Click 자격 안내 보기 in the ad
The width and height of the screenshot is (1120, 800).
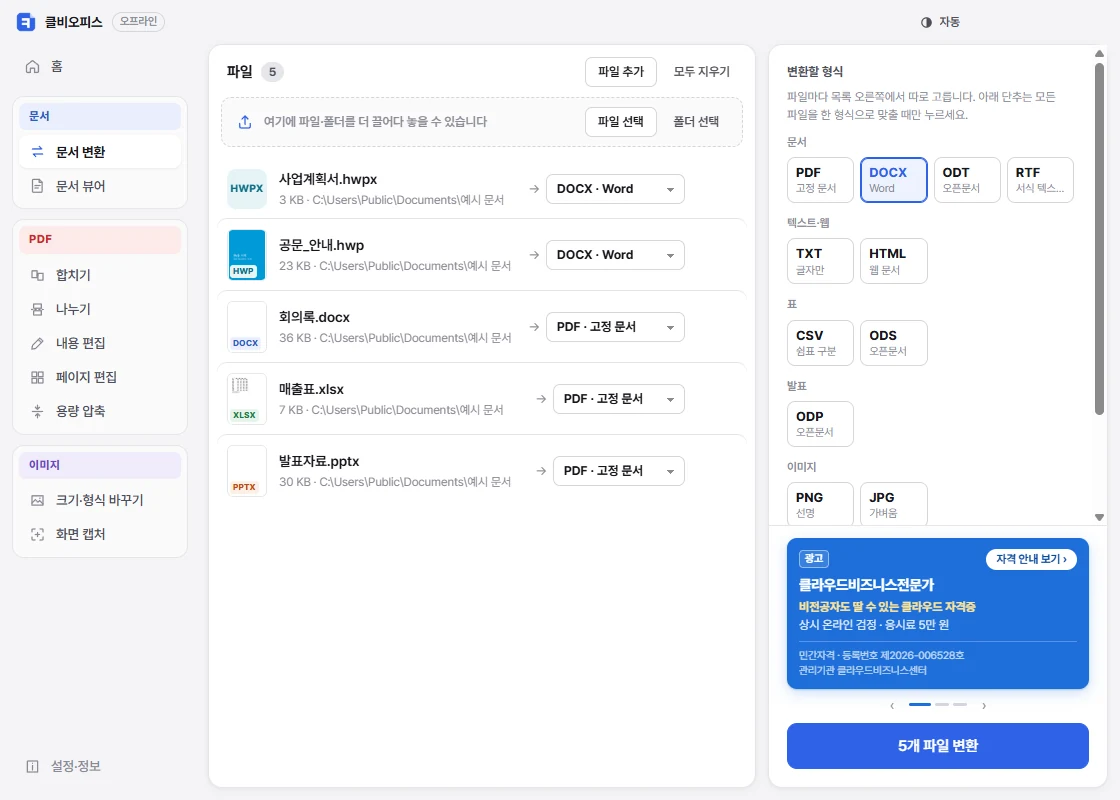pyautogui.click(x=1031, y=559)
